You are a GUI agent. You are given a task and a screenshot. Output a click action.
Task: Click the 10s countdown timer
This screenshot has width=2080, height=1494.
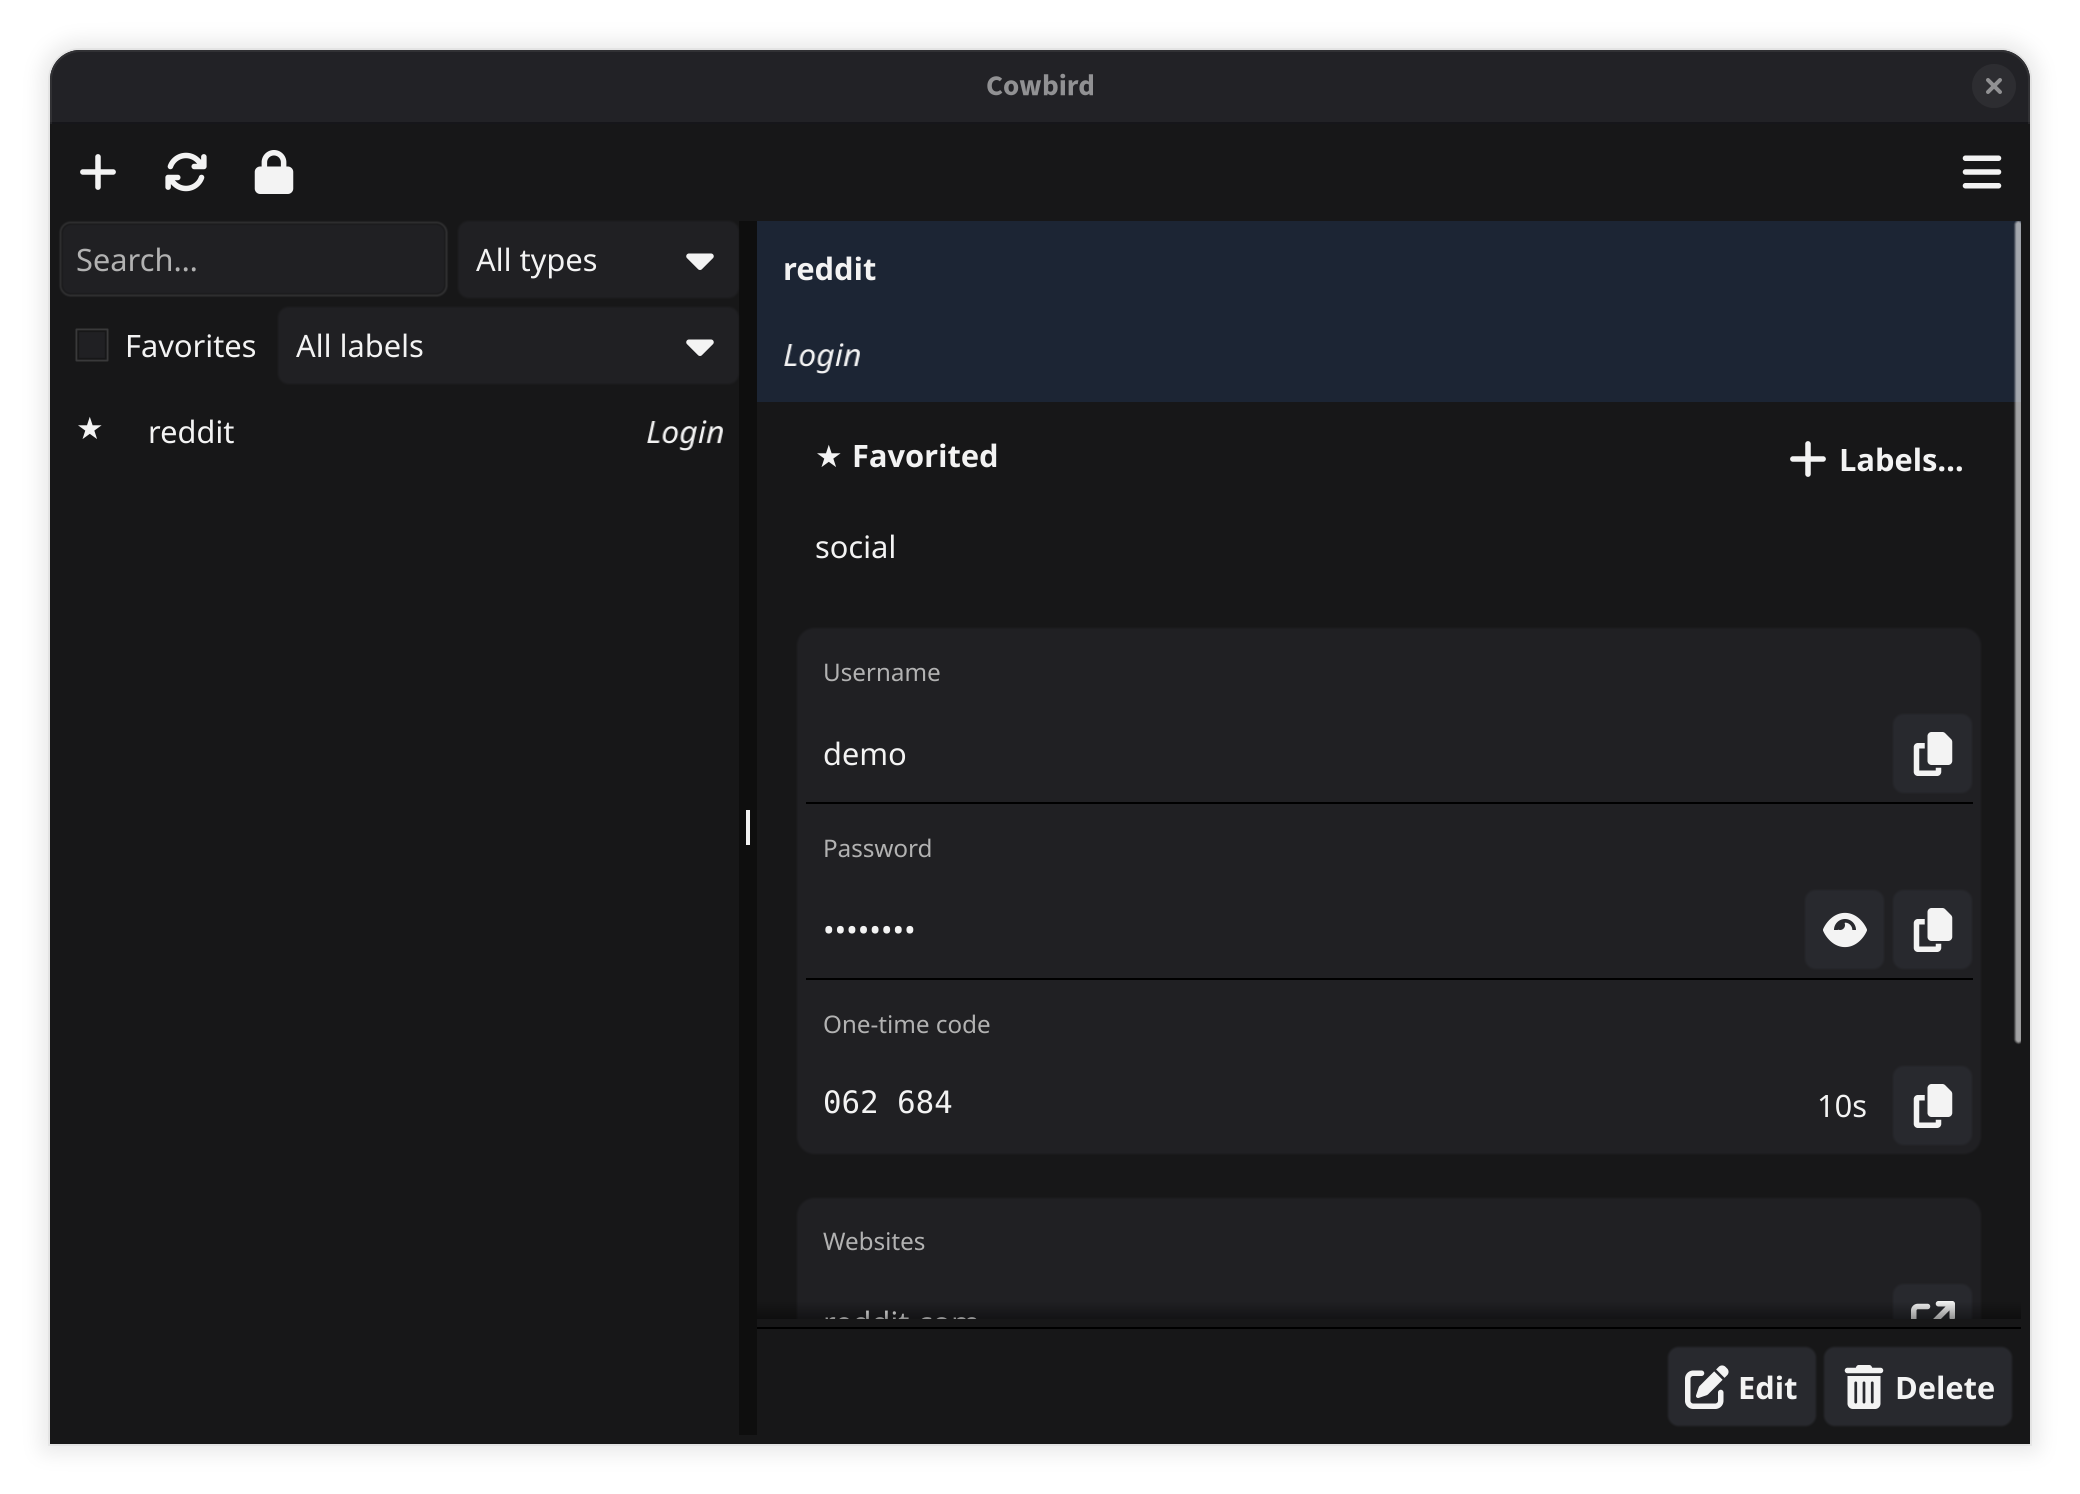click(1841, 1106)
